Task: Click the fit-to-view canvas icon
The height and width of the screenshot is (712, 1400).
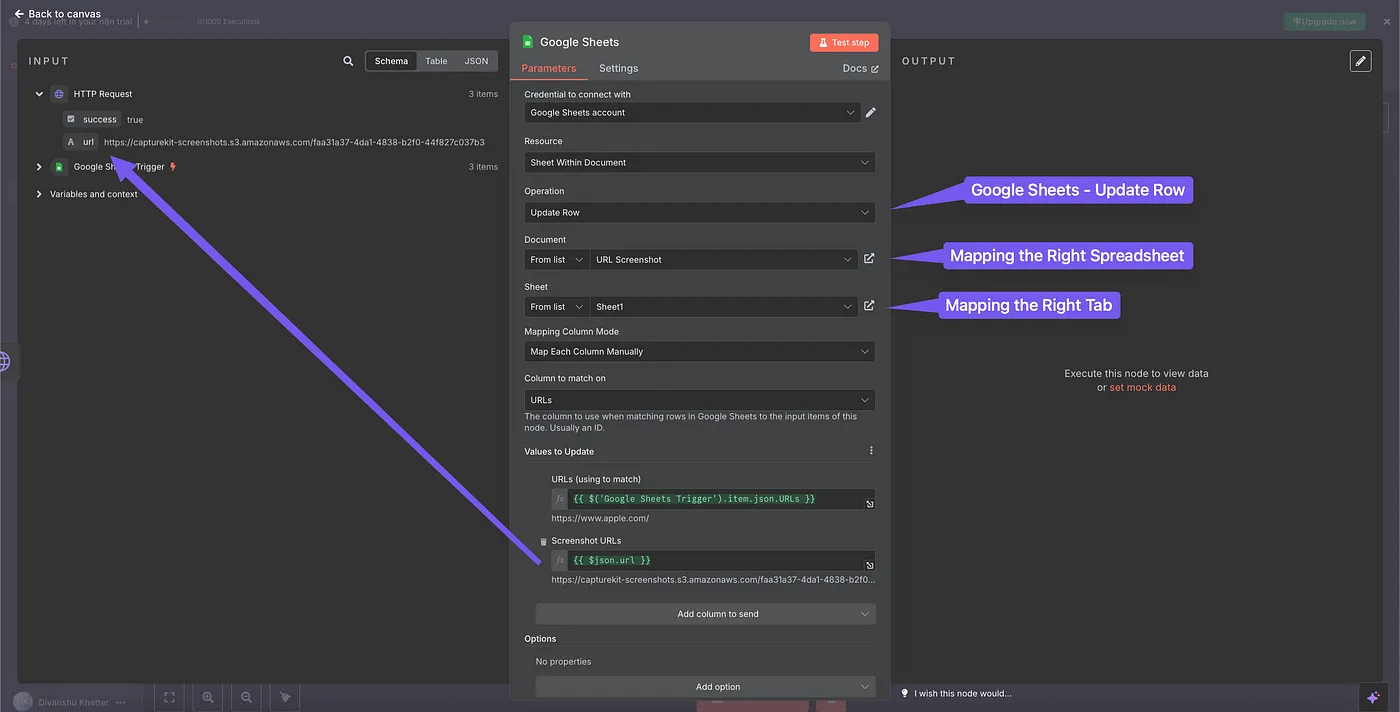Action: (x=169, y=697)
